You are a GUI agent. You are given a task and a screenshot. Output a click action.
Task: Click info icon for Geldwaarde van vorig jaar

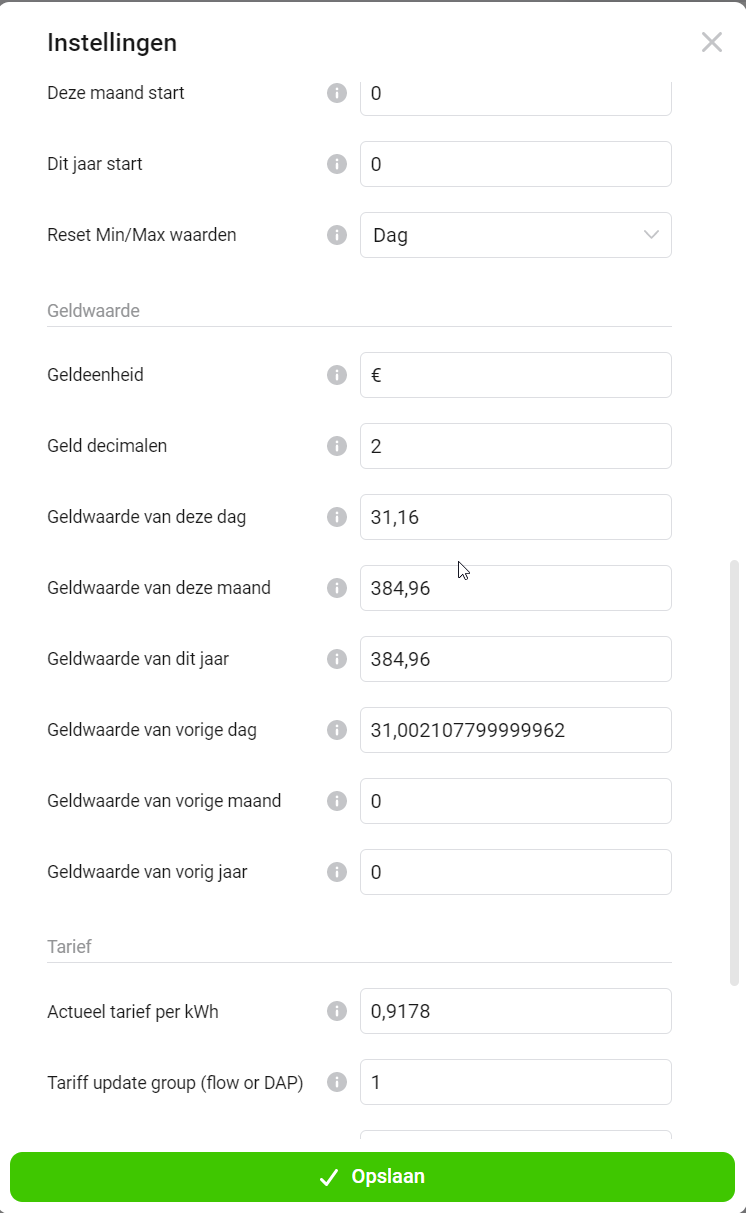[337, 872]
